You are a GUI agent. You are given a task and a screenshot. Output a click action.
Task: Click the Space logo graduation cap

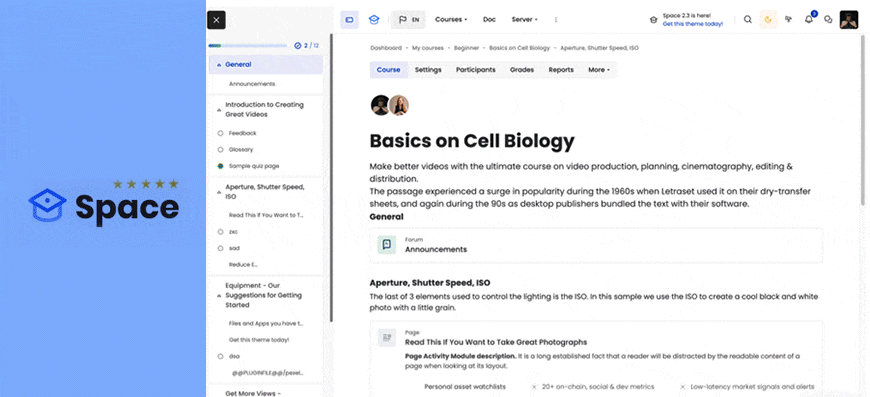(48, 206)
